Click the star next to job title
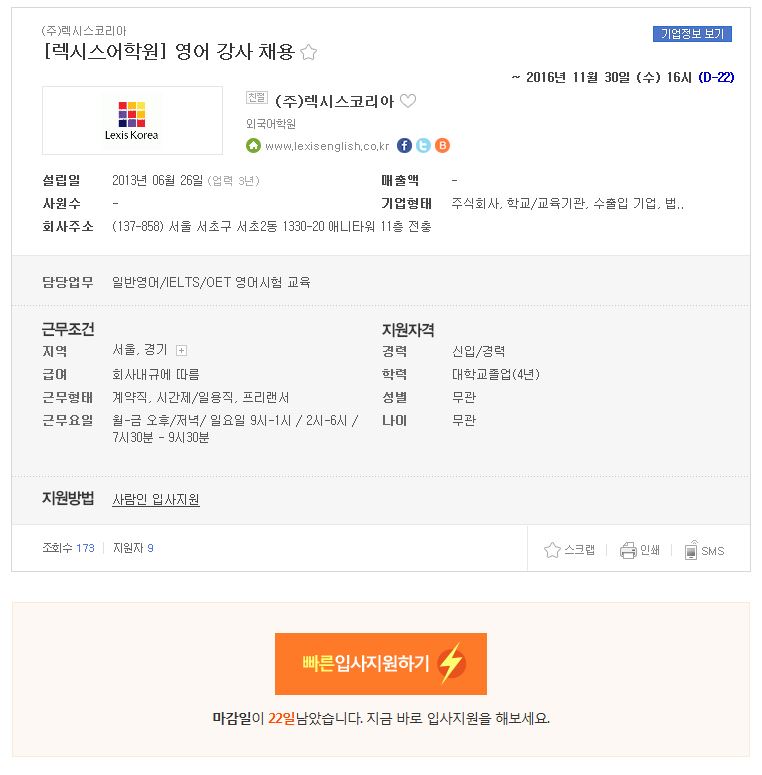Image resolution: width=762 pixels, height=775 pixels. point(308,52)
